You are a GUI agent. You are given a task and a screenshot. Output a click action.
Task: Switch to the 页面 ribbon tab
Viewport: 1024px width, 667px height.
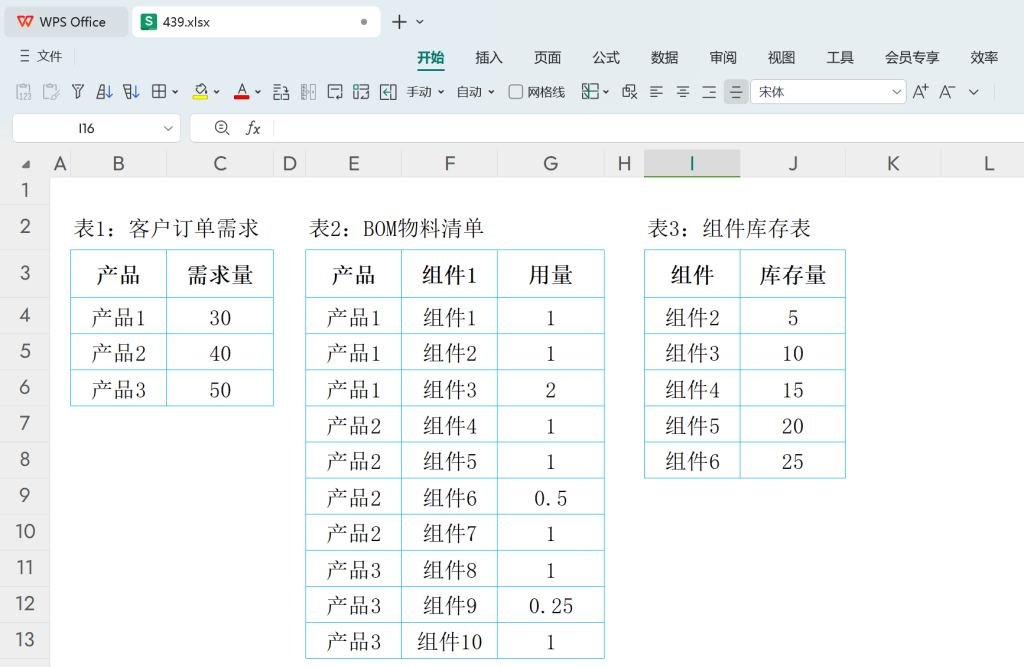click(x=547, y=57)
